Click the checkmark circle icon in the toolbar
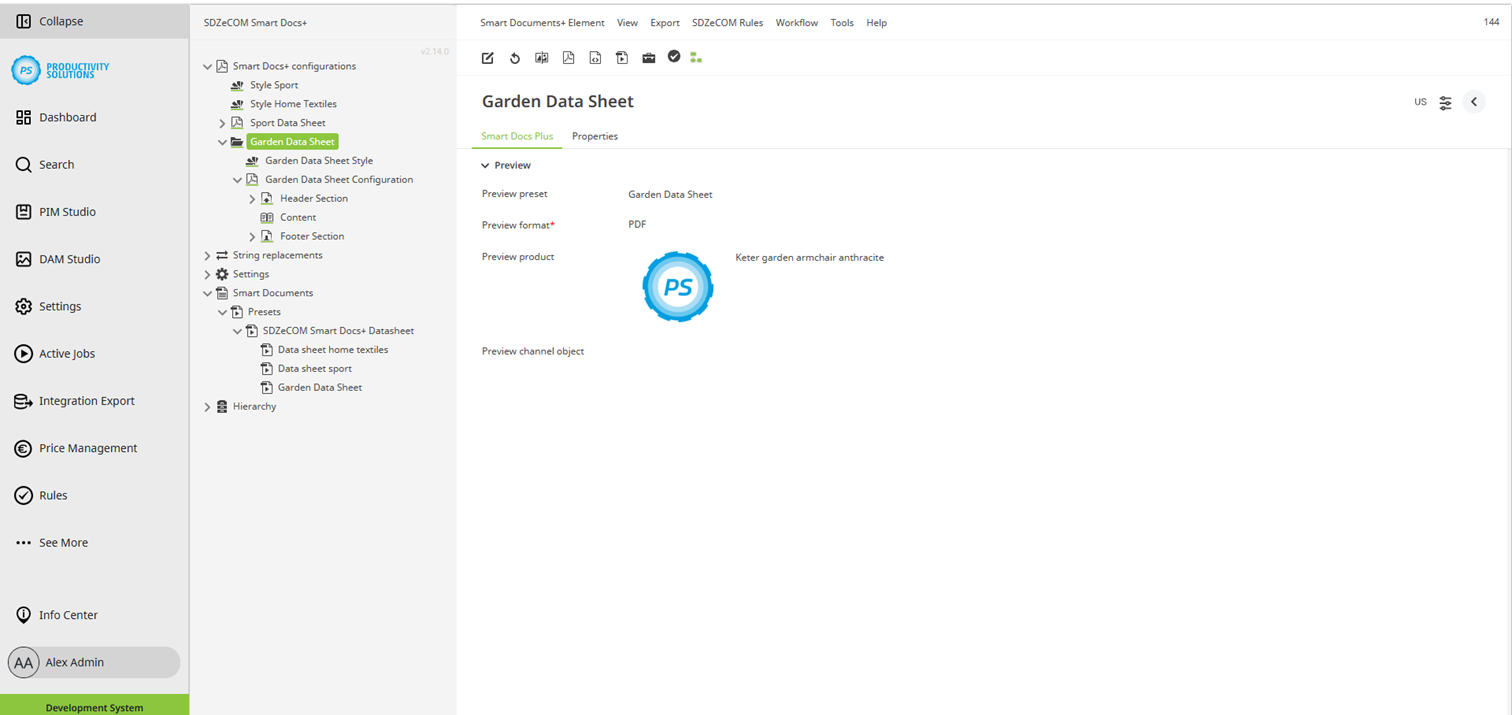Viewport: 1512px width, 715px height. (x=673, y=57)
